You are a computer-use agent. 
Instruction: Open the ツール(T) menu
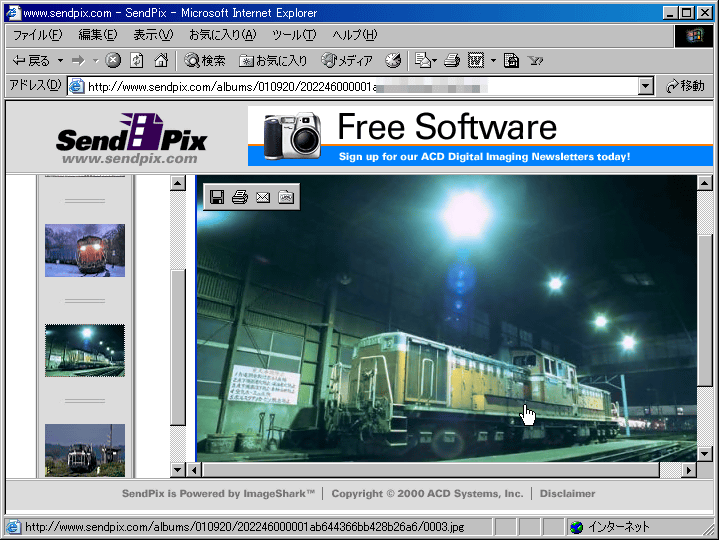[294, 35]
